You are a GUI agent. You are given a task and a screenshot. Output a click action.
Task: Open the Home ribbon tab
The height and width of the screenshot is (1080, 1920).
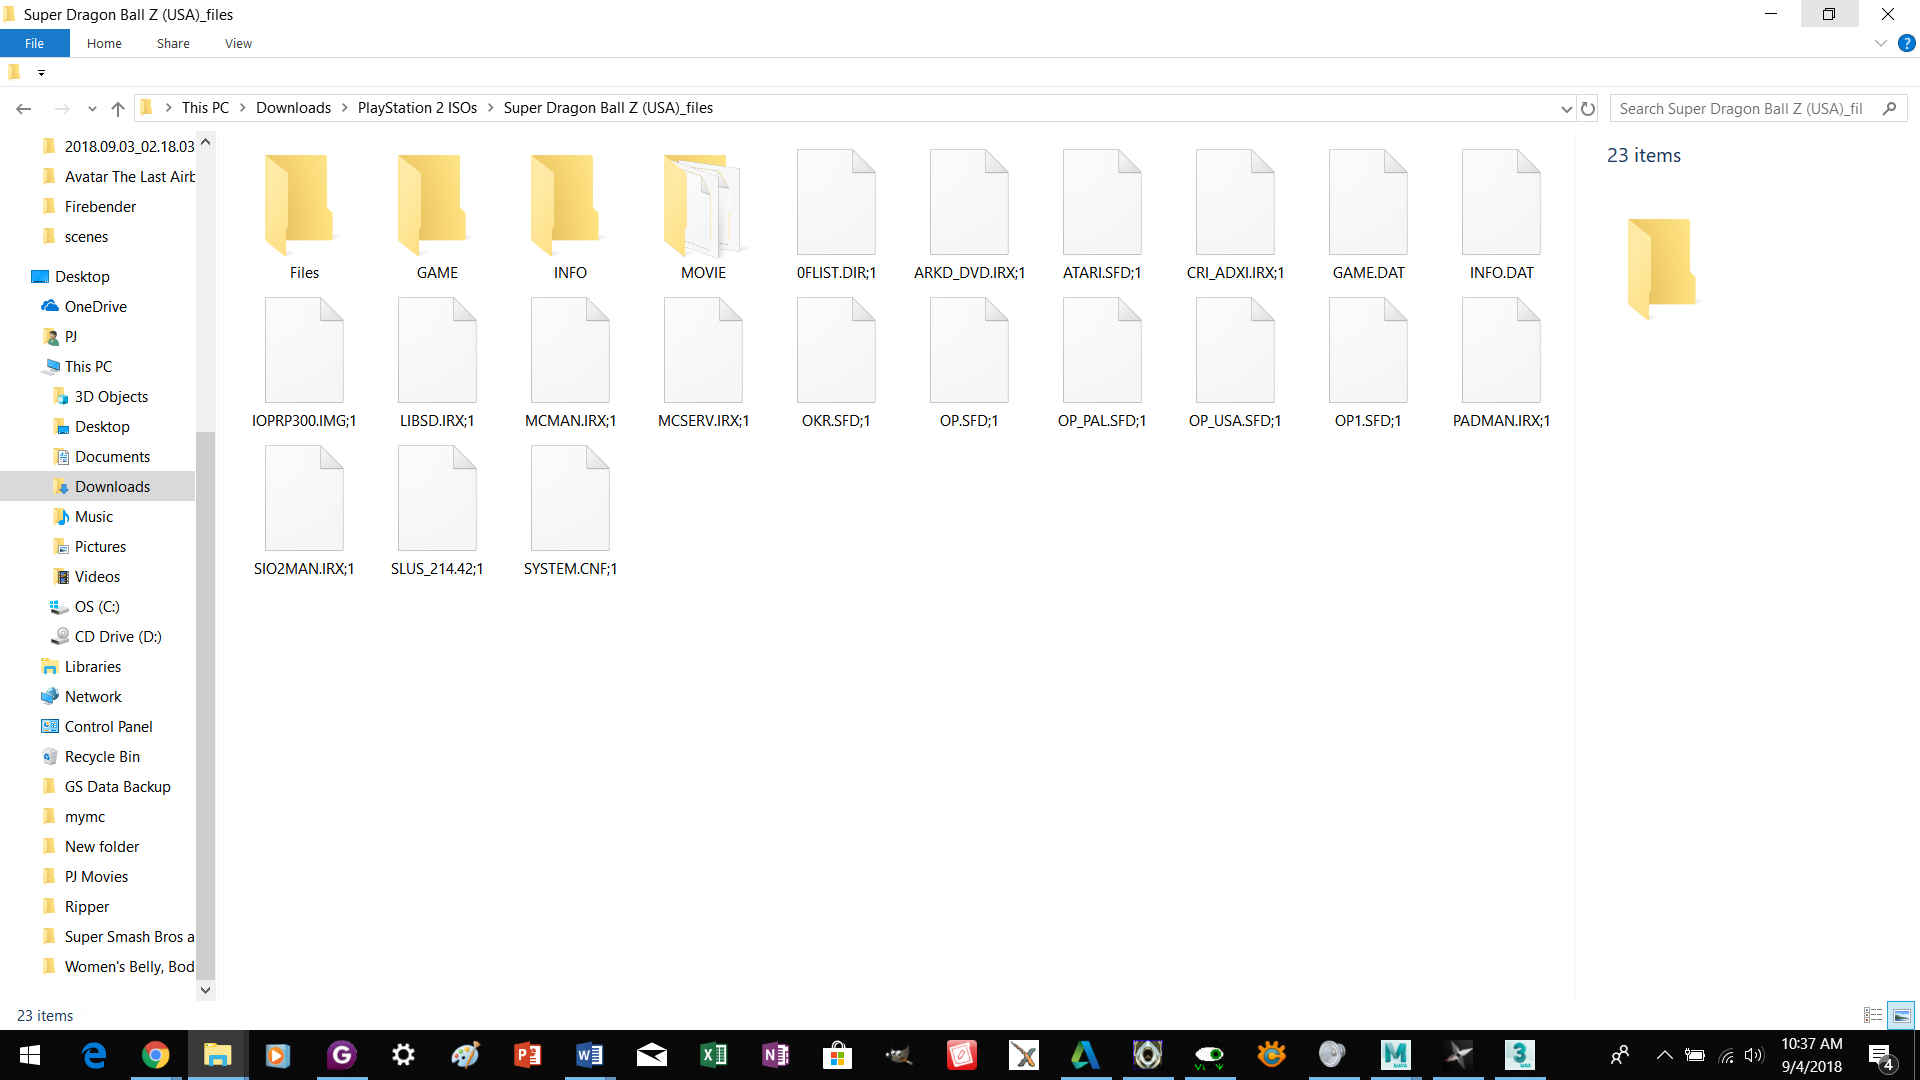(x=104, y=43)
